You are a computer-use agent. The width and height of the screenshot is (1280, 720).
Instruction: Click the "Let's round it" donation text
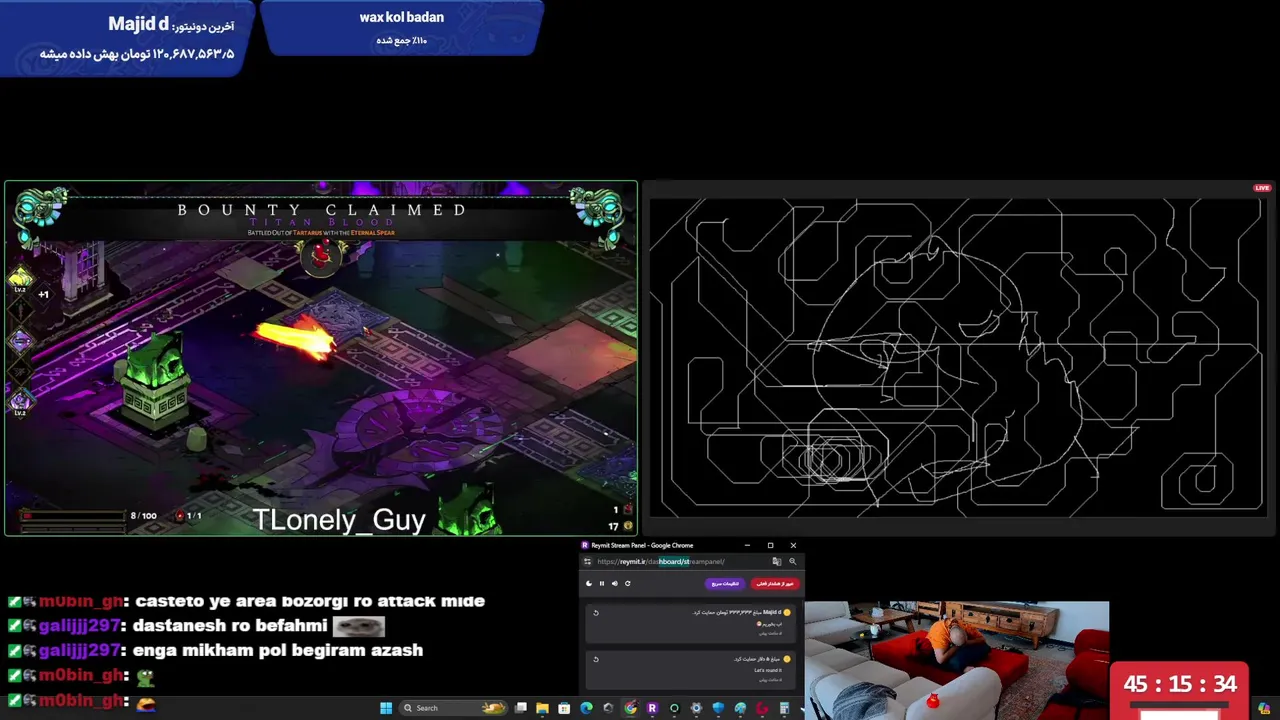(768, 670)
